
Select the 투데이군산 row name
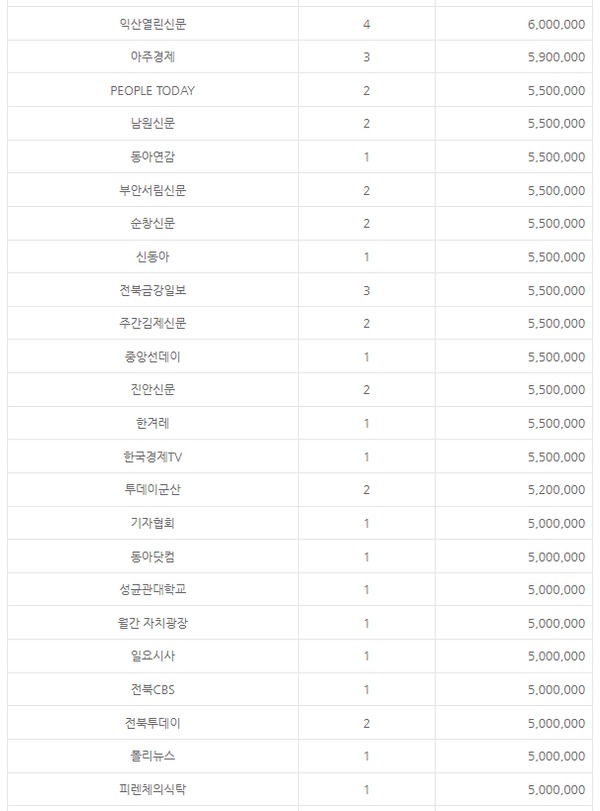coord(152,490)
